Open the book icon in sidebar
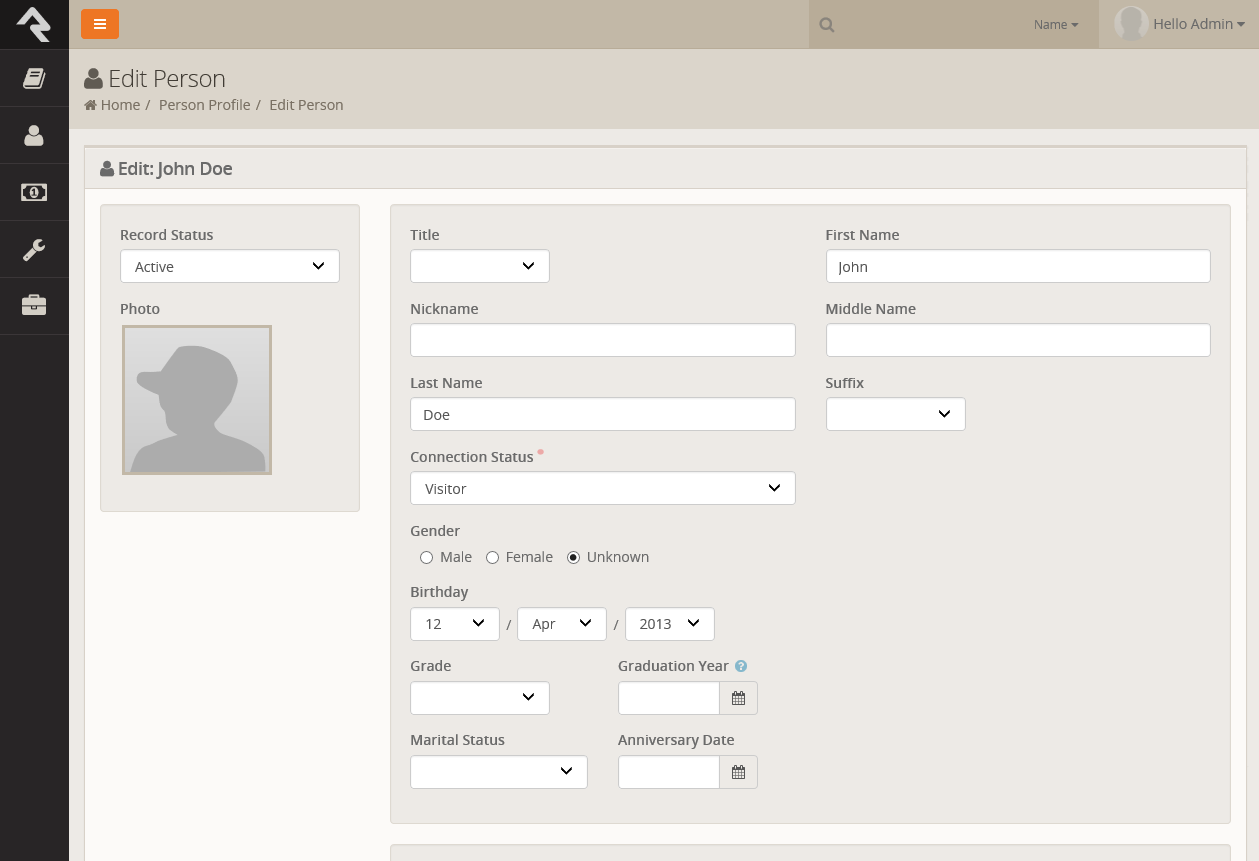Image resolution: width=1259 pixels, height=861 pixels. click(34, 78)
